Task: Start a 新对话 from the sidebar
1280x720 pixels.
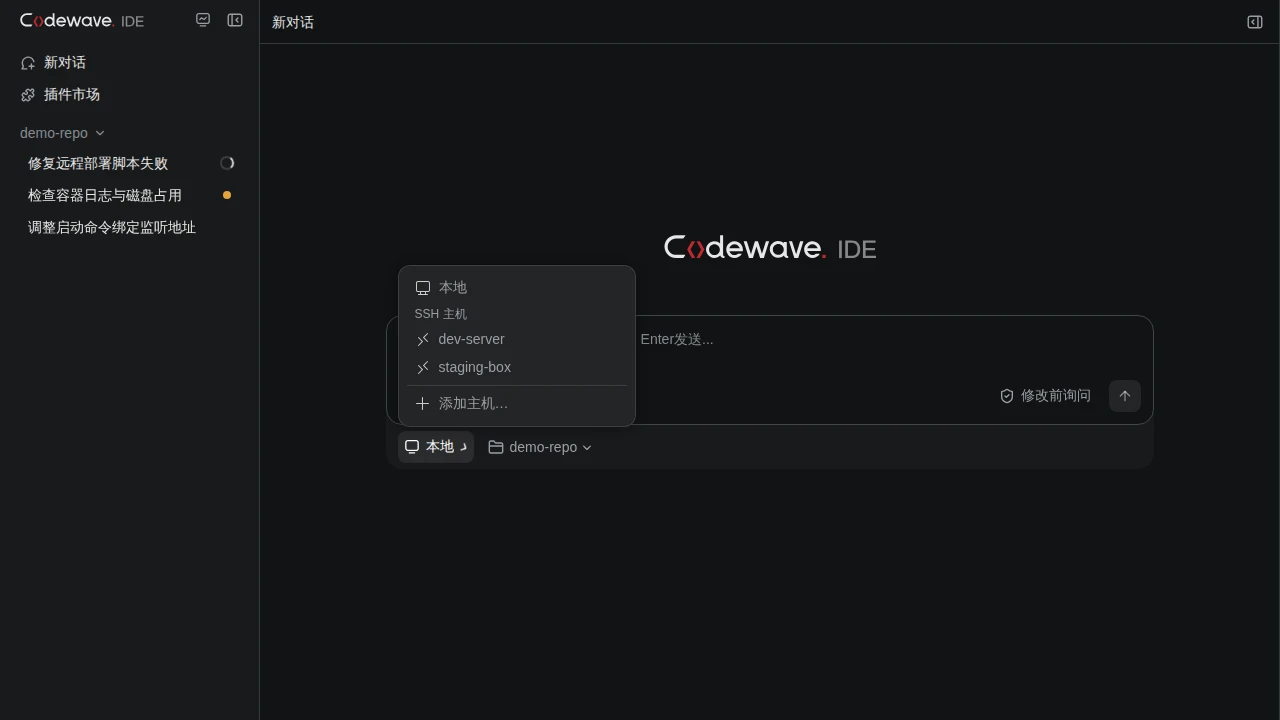Action: tap(129, 62)
